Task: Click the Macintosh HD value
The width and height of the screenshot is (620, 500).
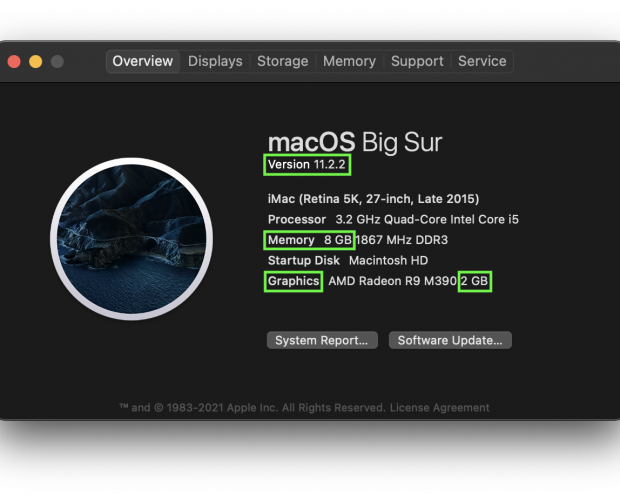Action: click(388, 260)
